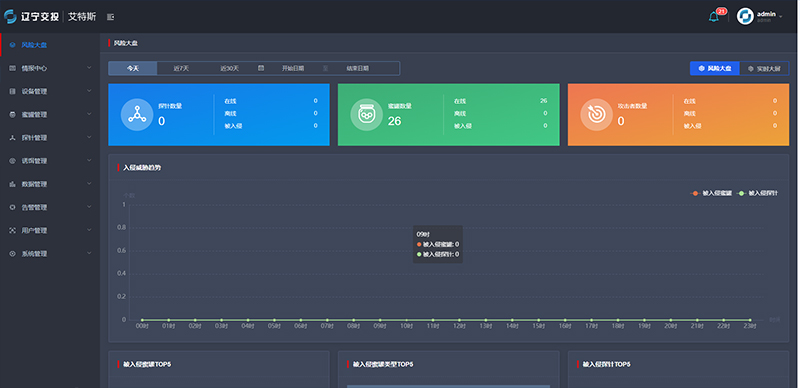The height and width of the screenshot is (388, 800).
Task: Click the probe node icon in the blue card
Action: click(x=137, y=115)
